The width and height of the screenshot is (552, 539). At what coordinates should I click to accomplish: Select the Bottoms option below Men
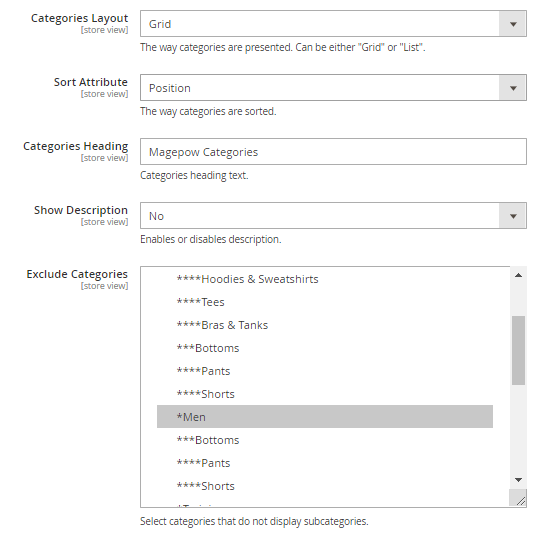(325, 440)
